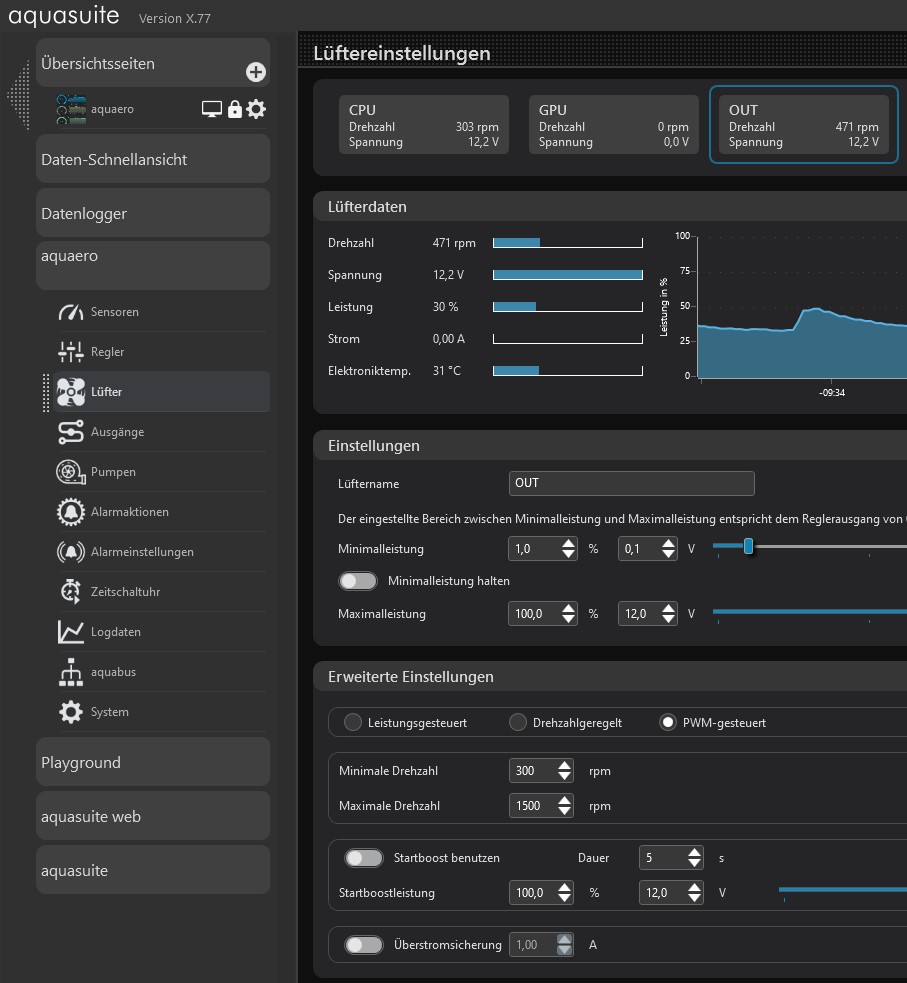Image resolution: width=907 pixels, height=983 pixels.
Task: Click the aquabus network icon
Action: [x=71, y=672]
